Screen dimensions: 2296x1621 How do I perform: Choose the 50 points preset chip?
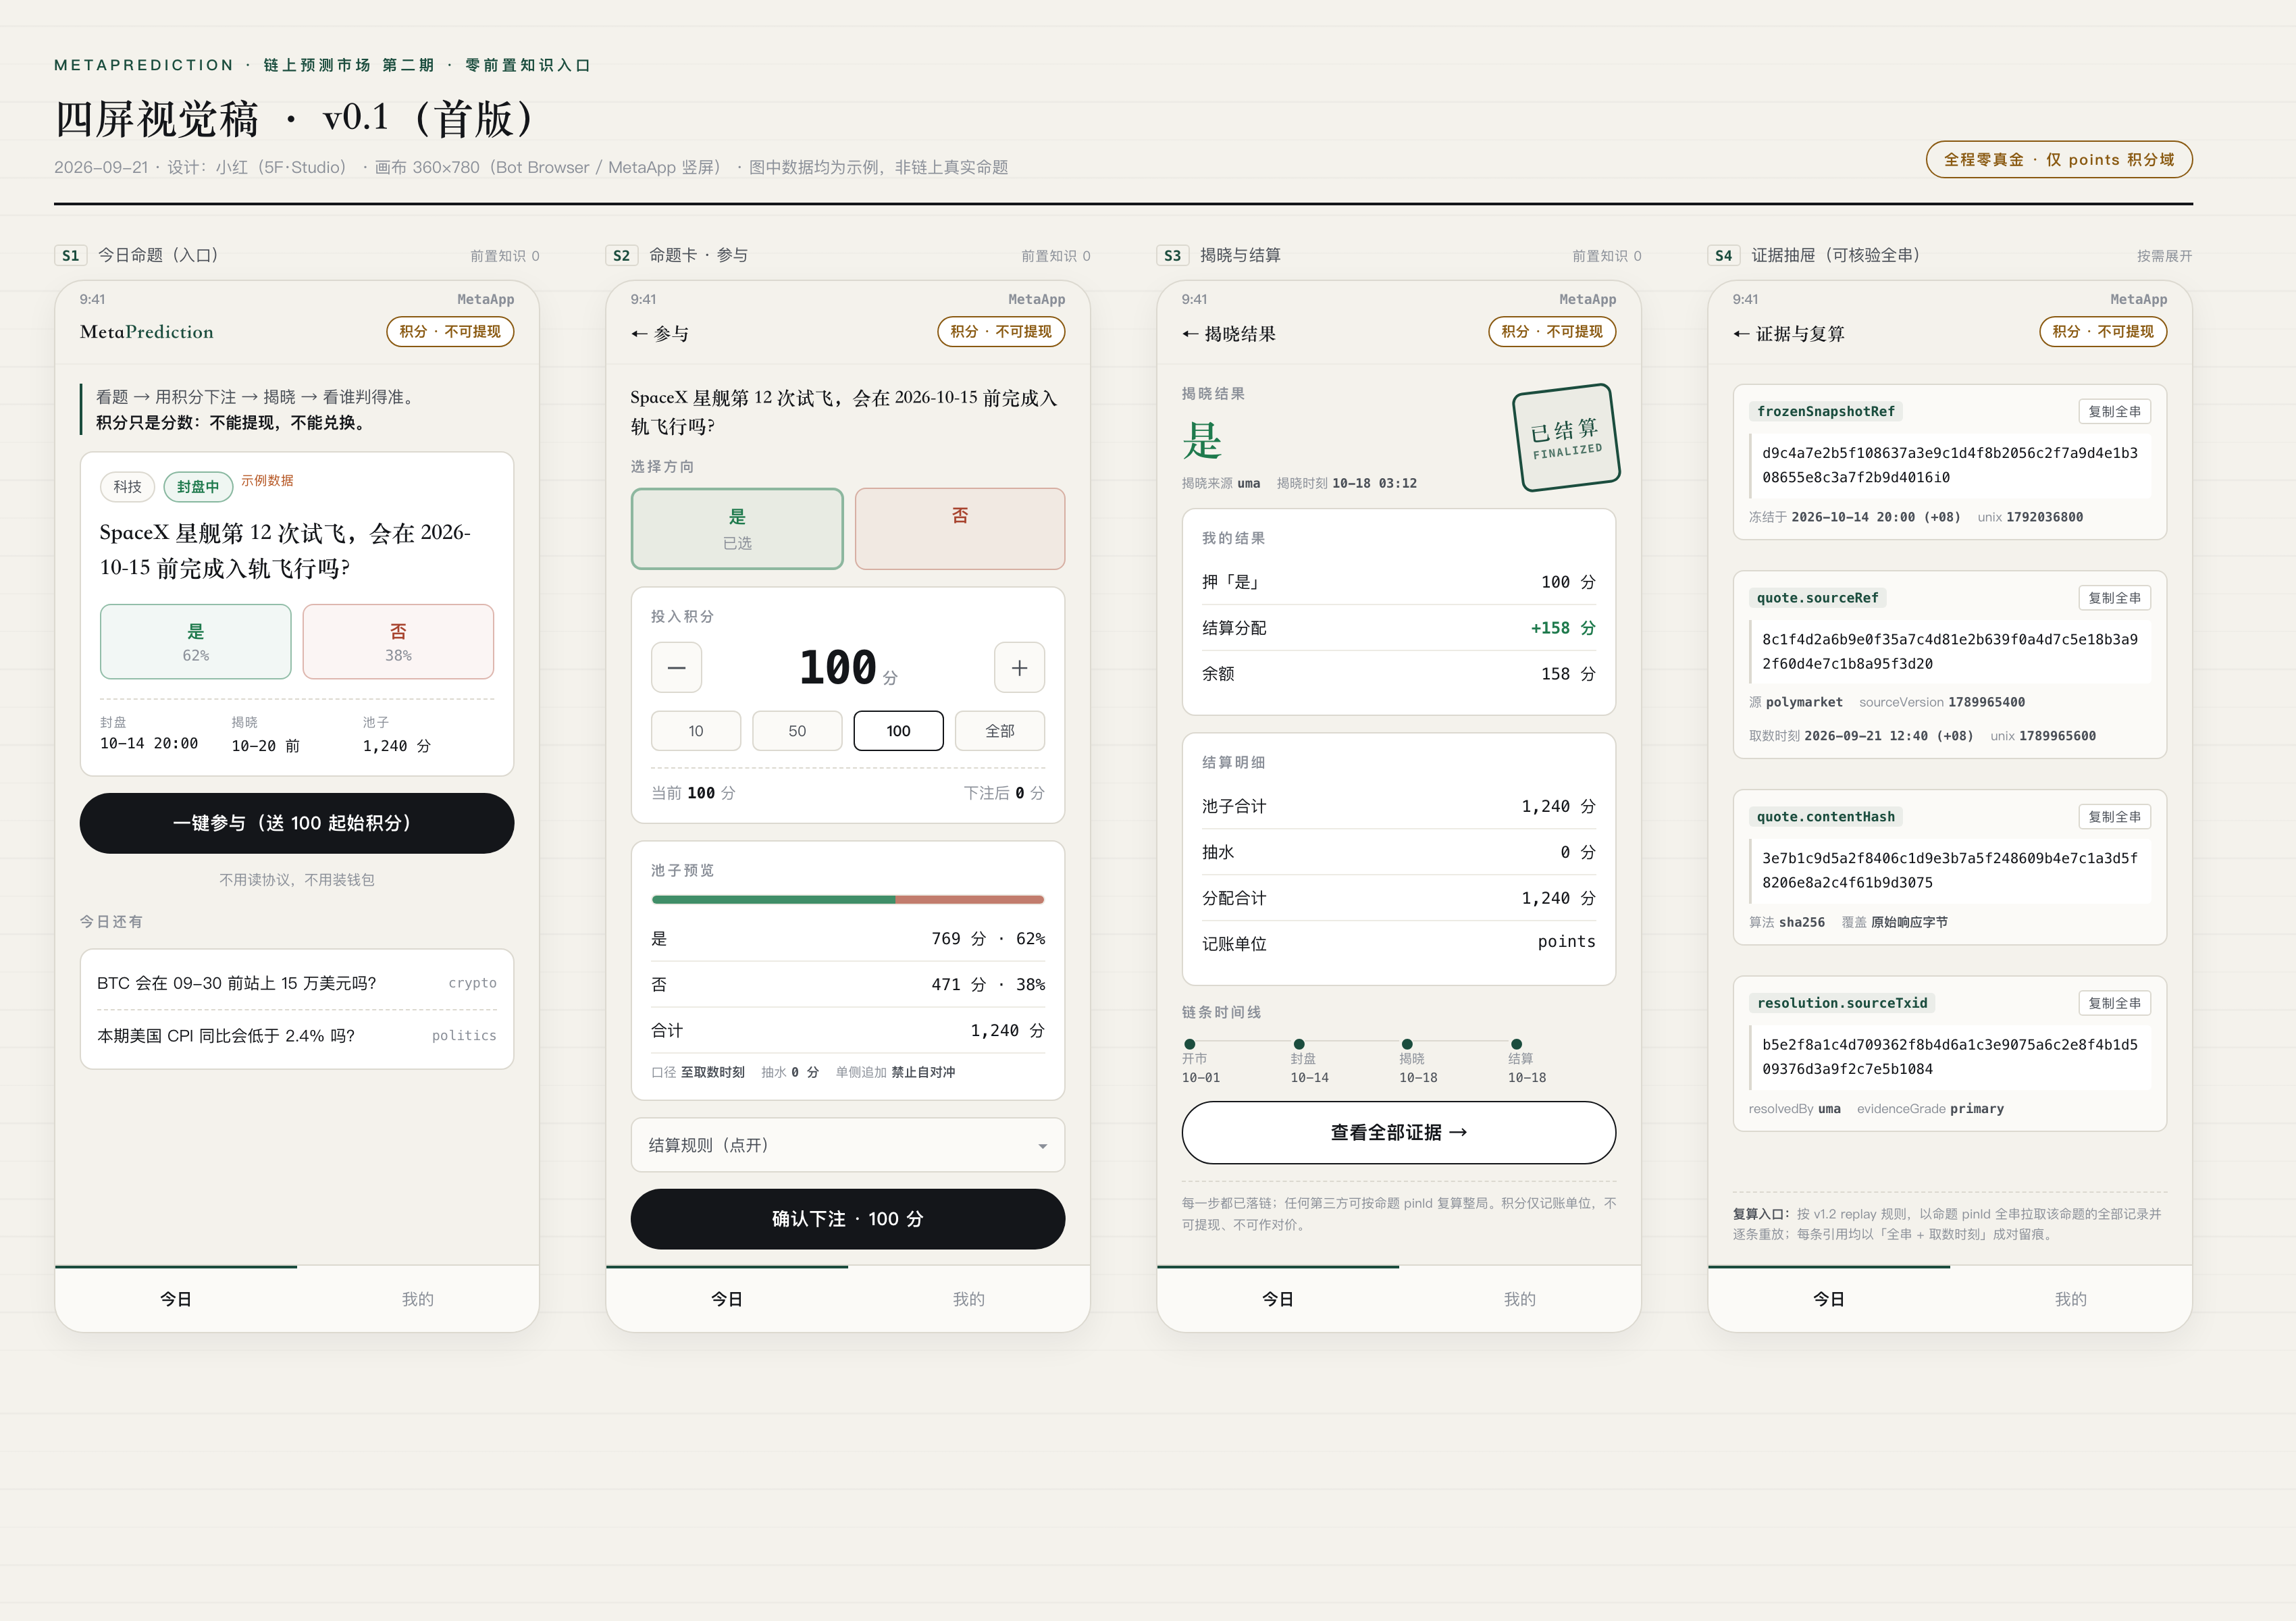coord(797,731)
